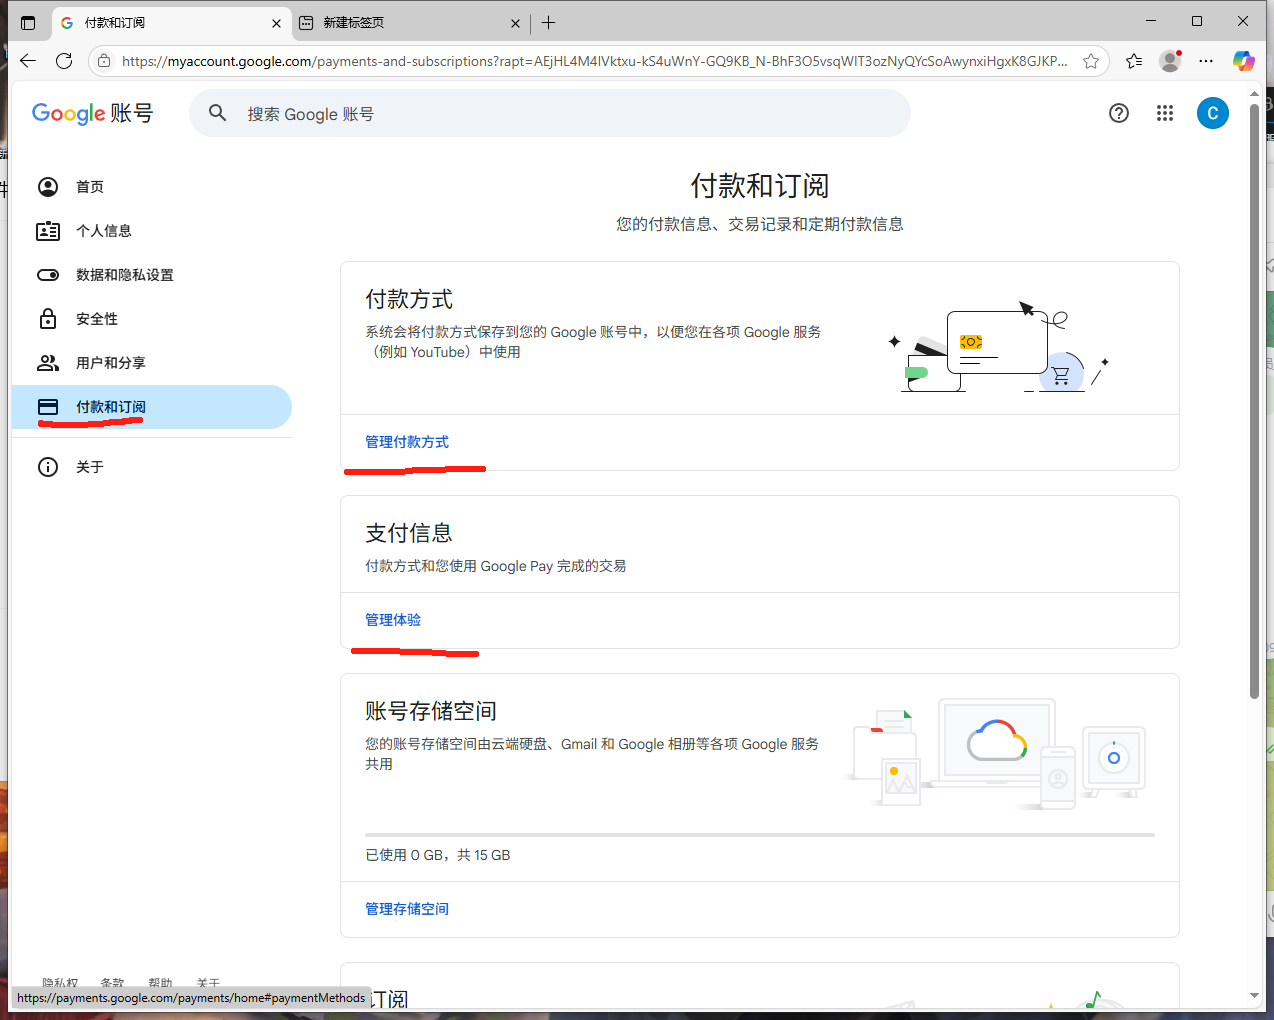1274x1020 pixels.
Task: Open the browser profile icon
Action: coord(1169,61)
